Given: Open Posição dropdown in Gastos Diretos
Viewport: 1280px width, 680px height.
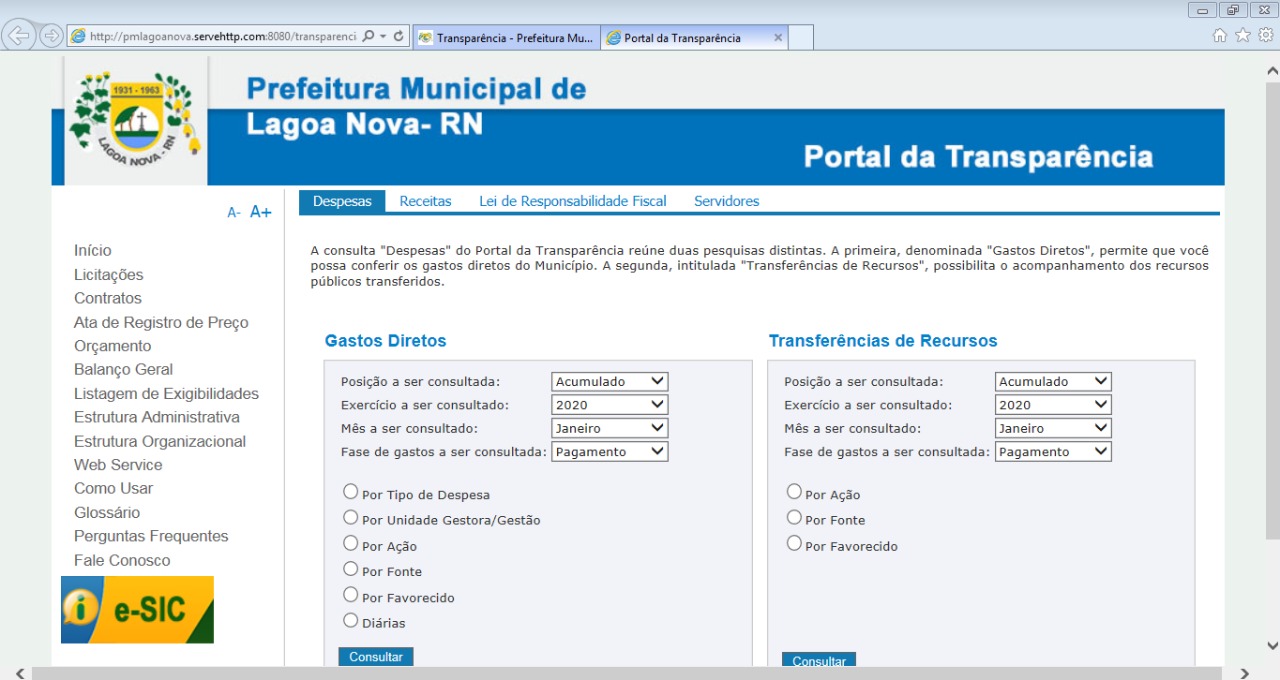Looking at the screenshot, I should coord(610,381).
